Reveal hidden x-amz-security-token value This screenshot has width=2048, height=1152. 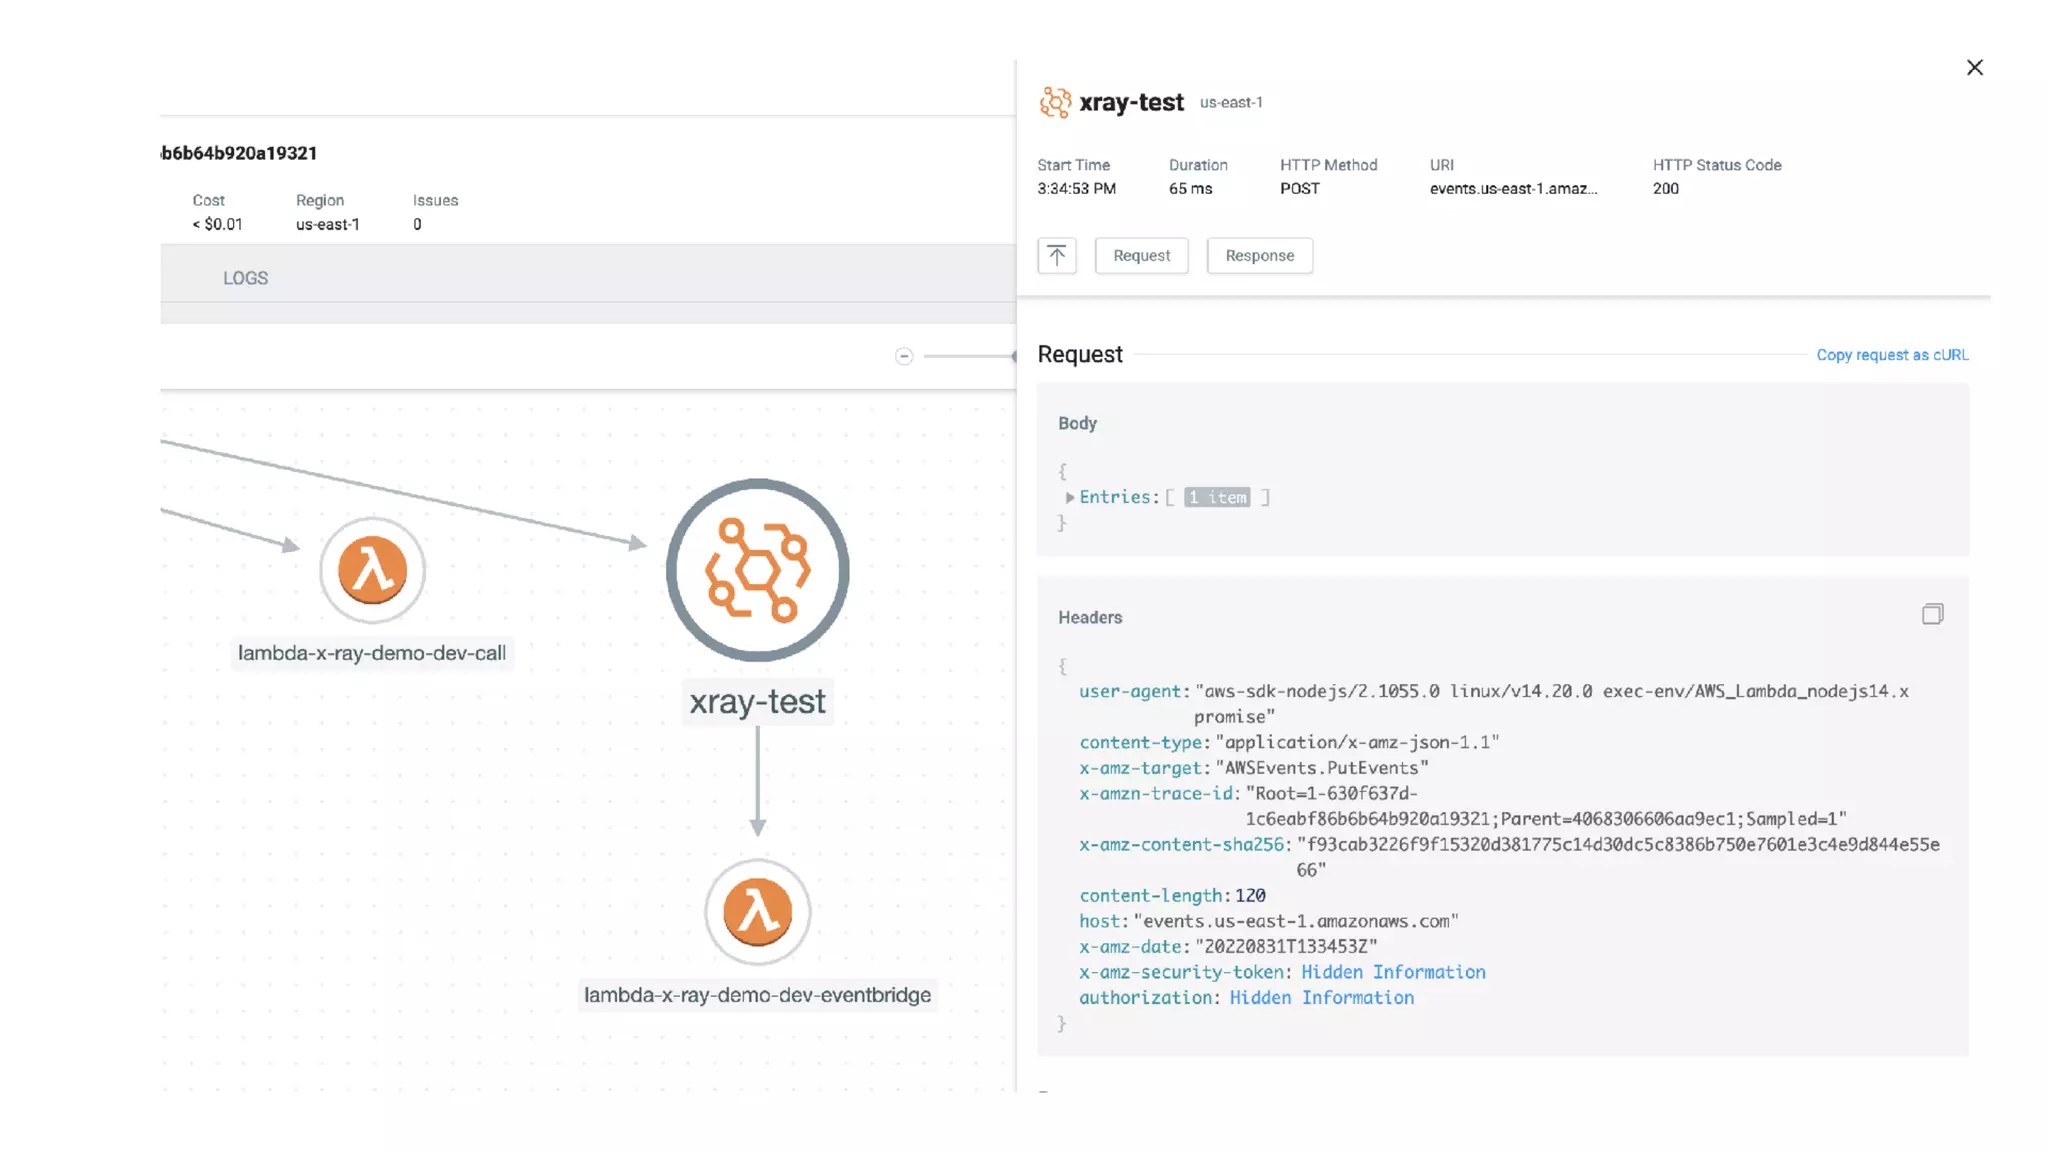click(1392, 972)
